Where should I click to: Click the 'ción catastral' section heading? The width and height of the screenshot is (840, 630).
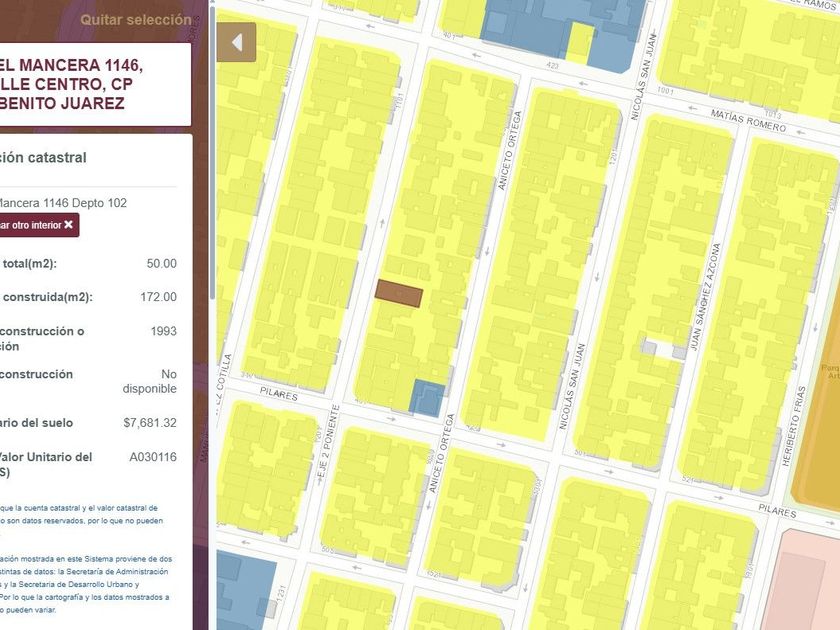(x=43, y=158)
